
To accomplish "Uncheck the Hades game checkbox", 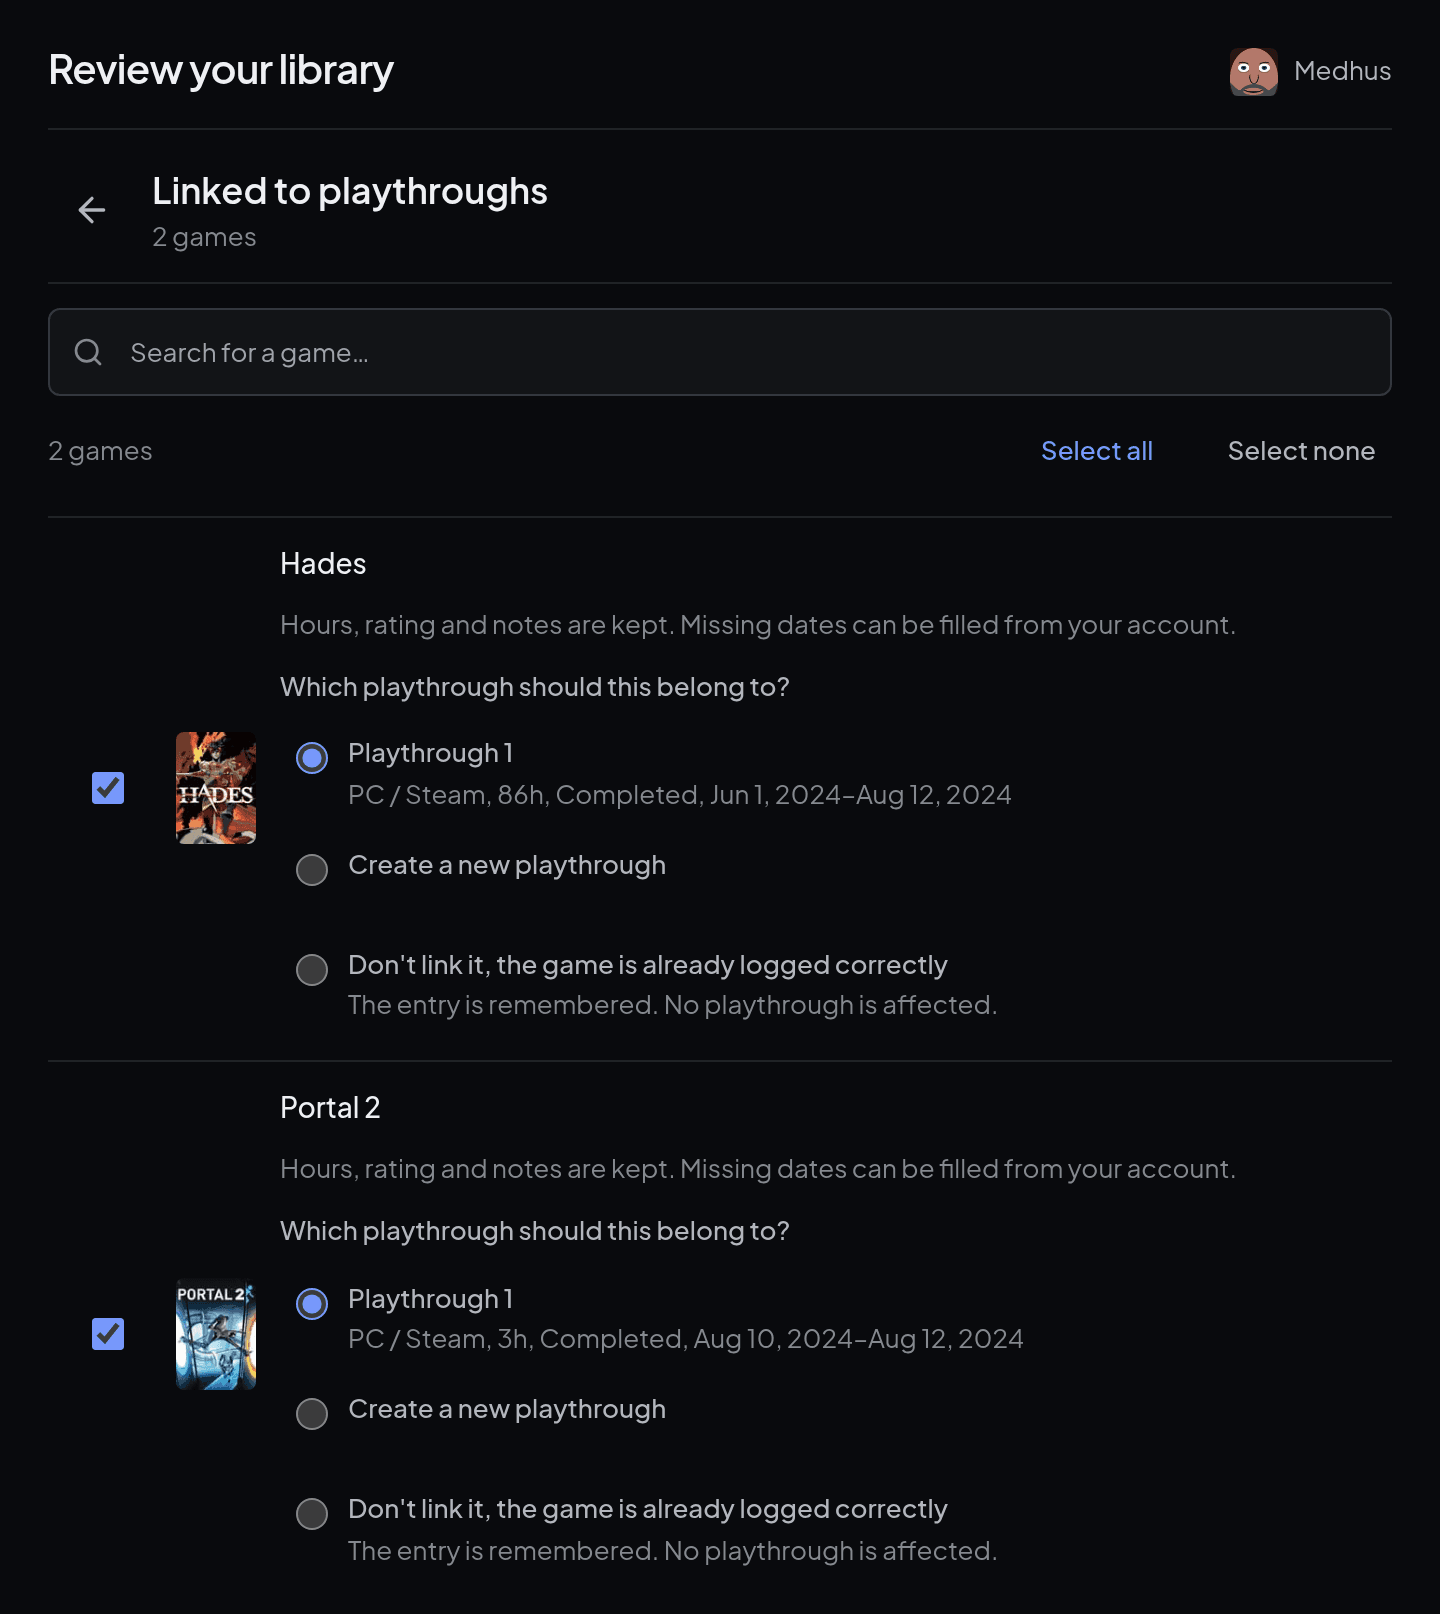I will tap(108, 788).
